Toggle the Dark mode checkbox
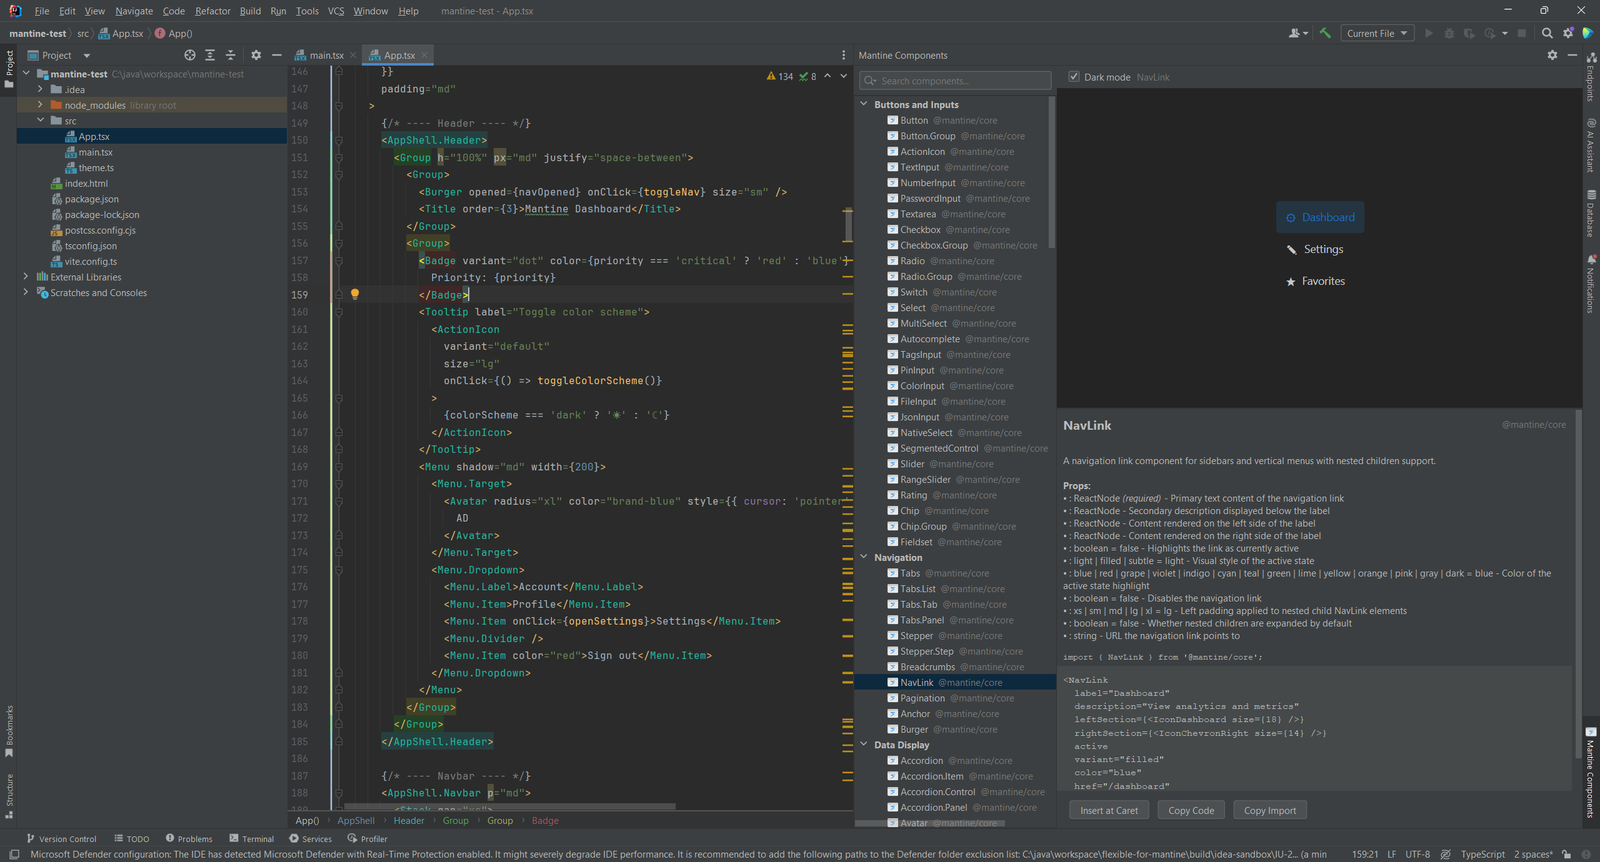The width and height of the screenshot is (1600, 862). pyautogui.click(x=1074, y=77)
